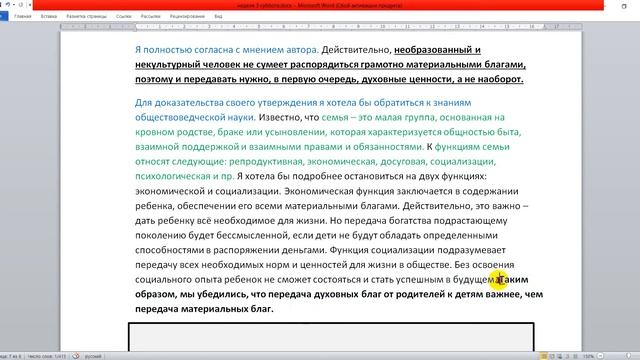Image resolution: width=640 pixels, height=360 pixels.
Task: Click underlined phrase 'духовные ценности, а не наоборот.'
Action: coord(442,79)
